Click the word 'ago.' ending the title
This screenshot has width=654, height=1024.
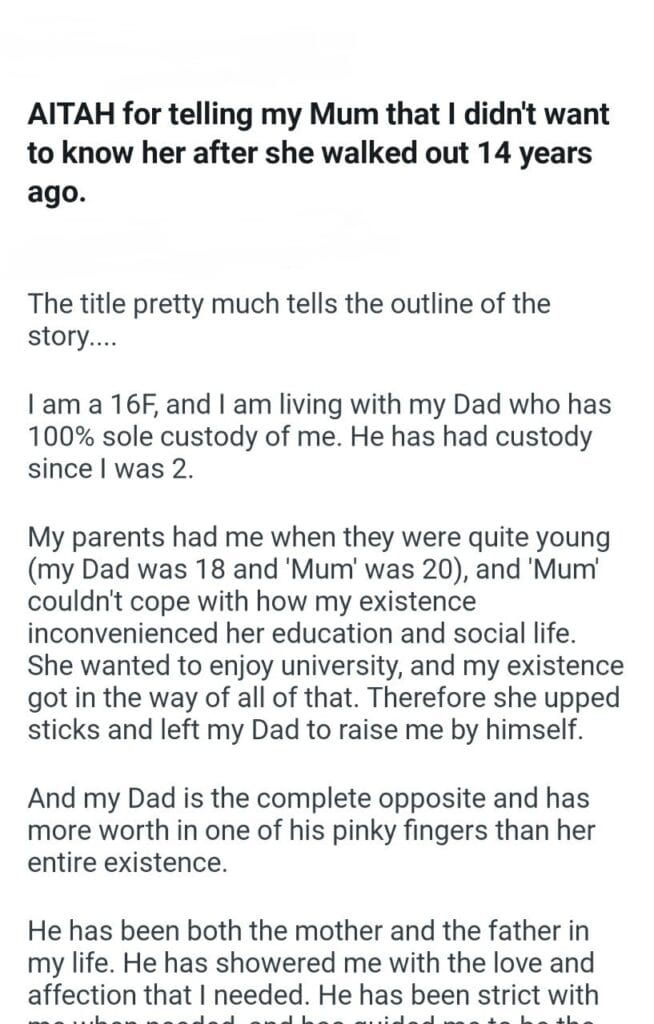coord(56,194)
